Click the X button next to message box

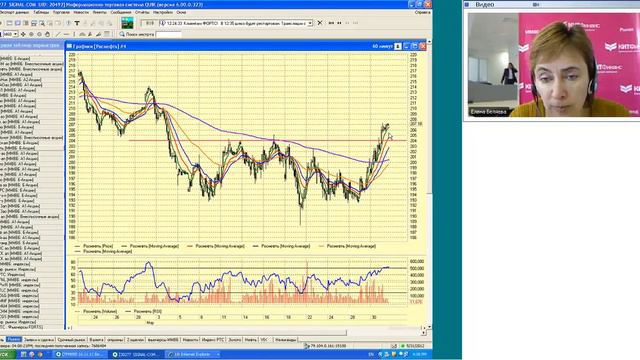pyautogui.click(x=320, y=23)
